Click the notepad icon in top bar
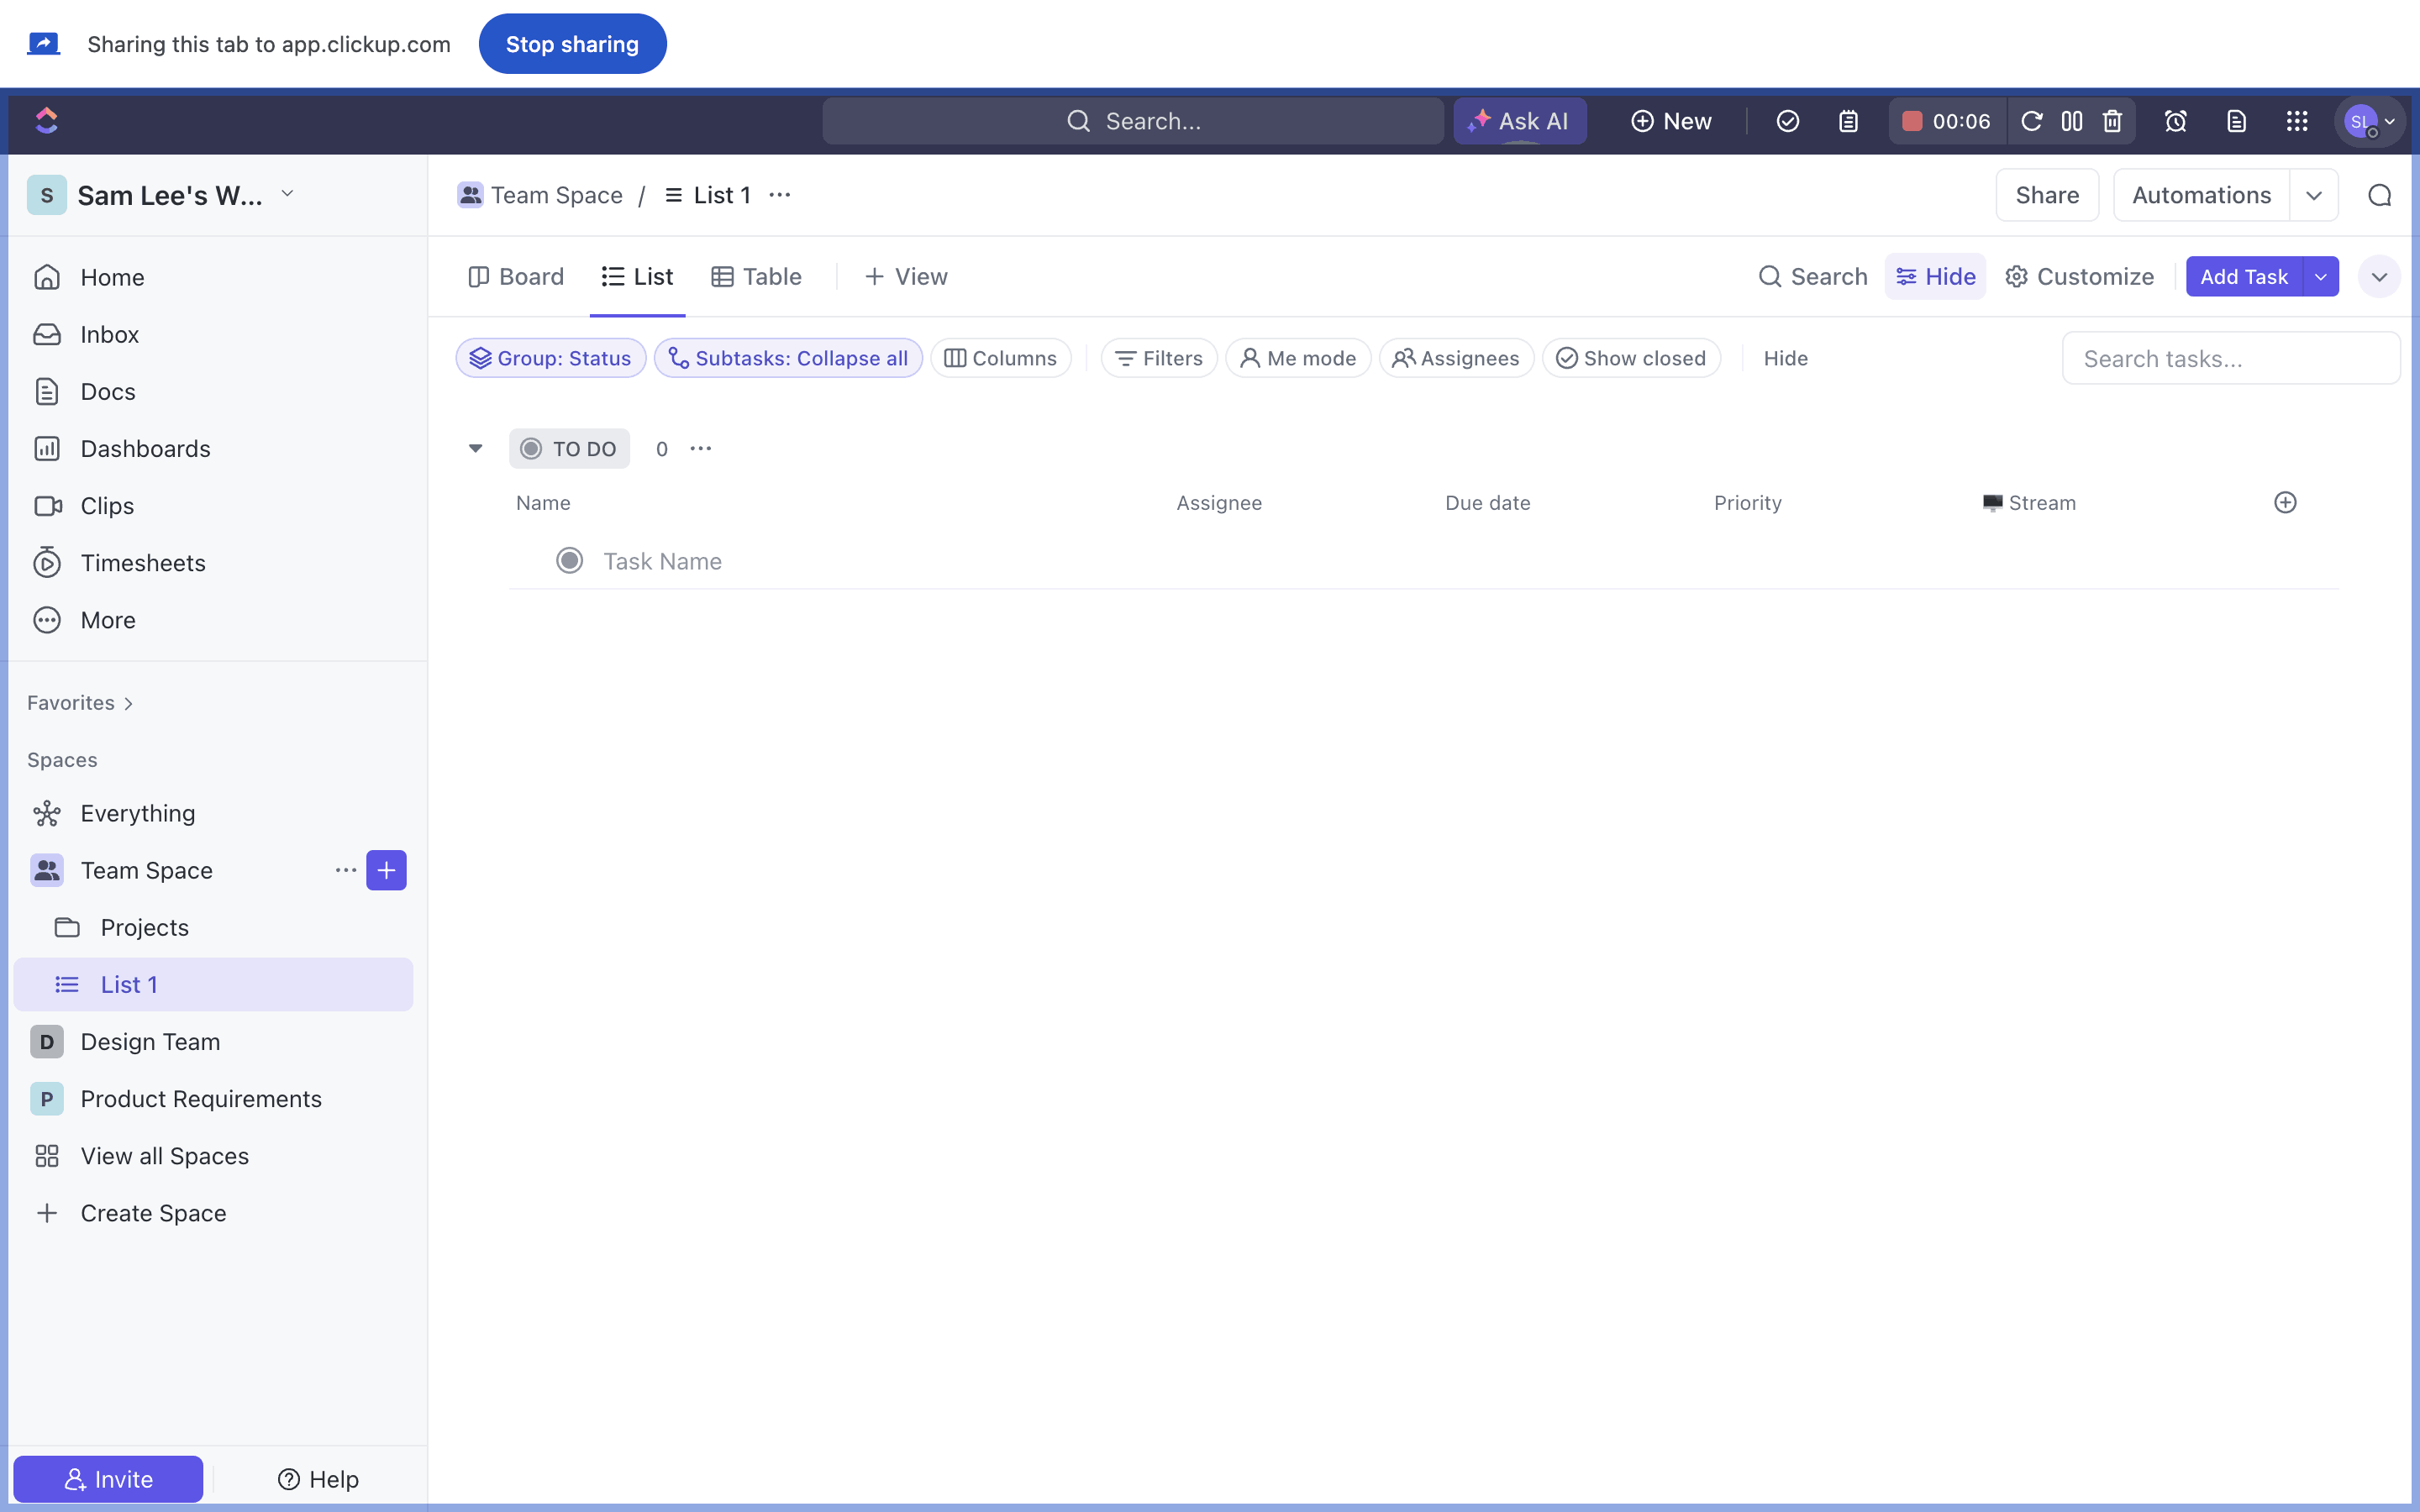This screenshot has width=2420, height=1512. tap(1848, 121)
